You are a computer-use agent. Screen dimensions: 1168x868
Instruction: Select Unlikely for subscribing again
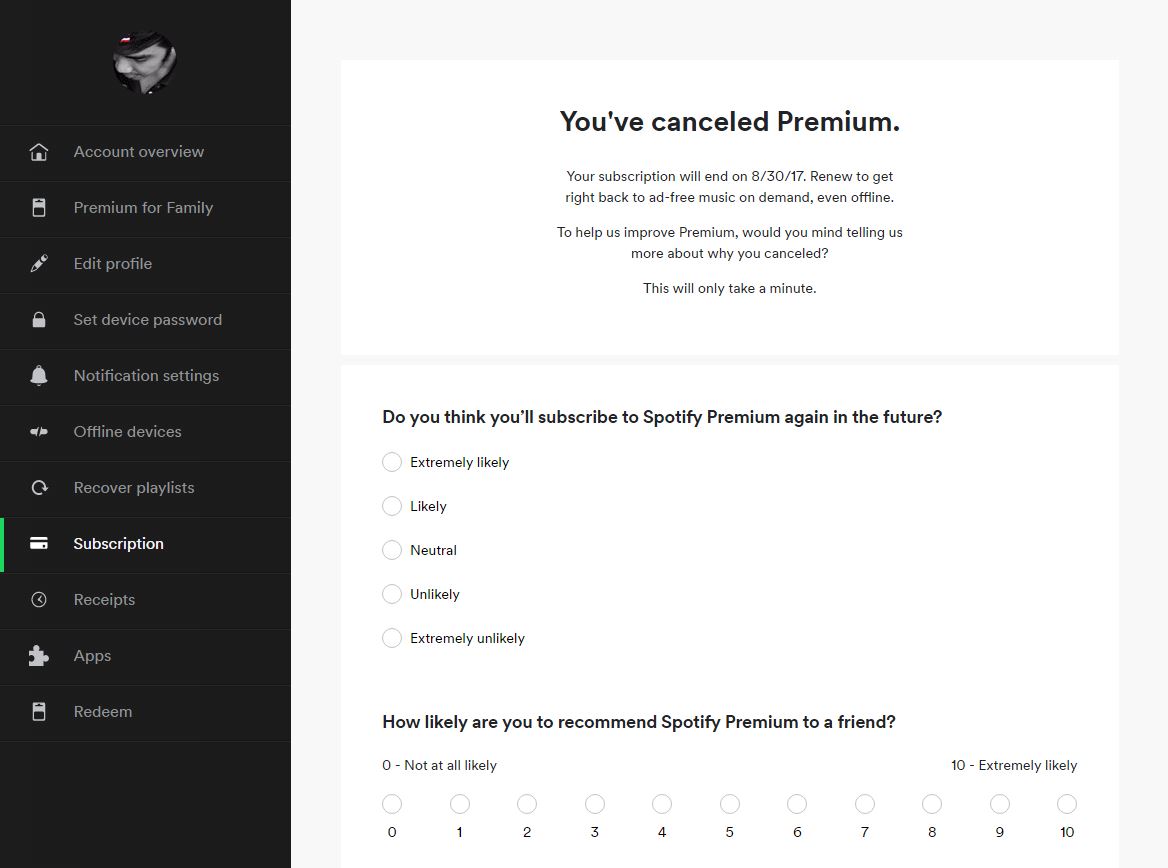click(392, 594)
